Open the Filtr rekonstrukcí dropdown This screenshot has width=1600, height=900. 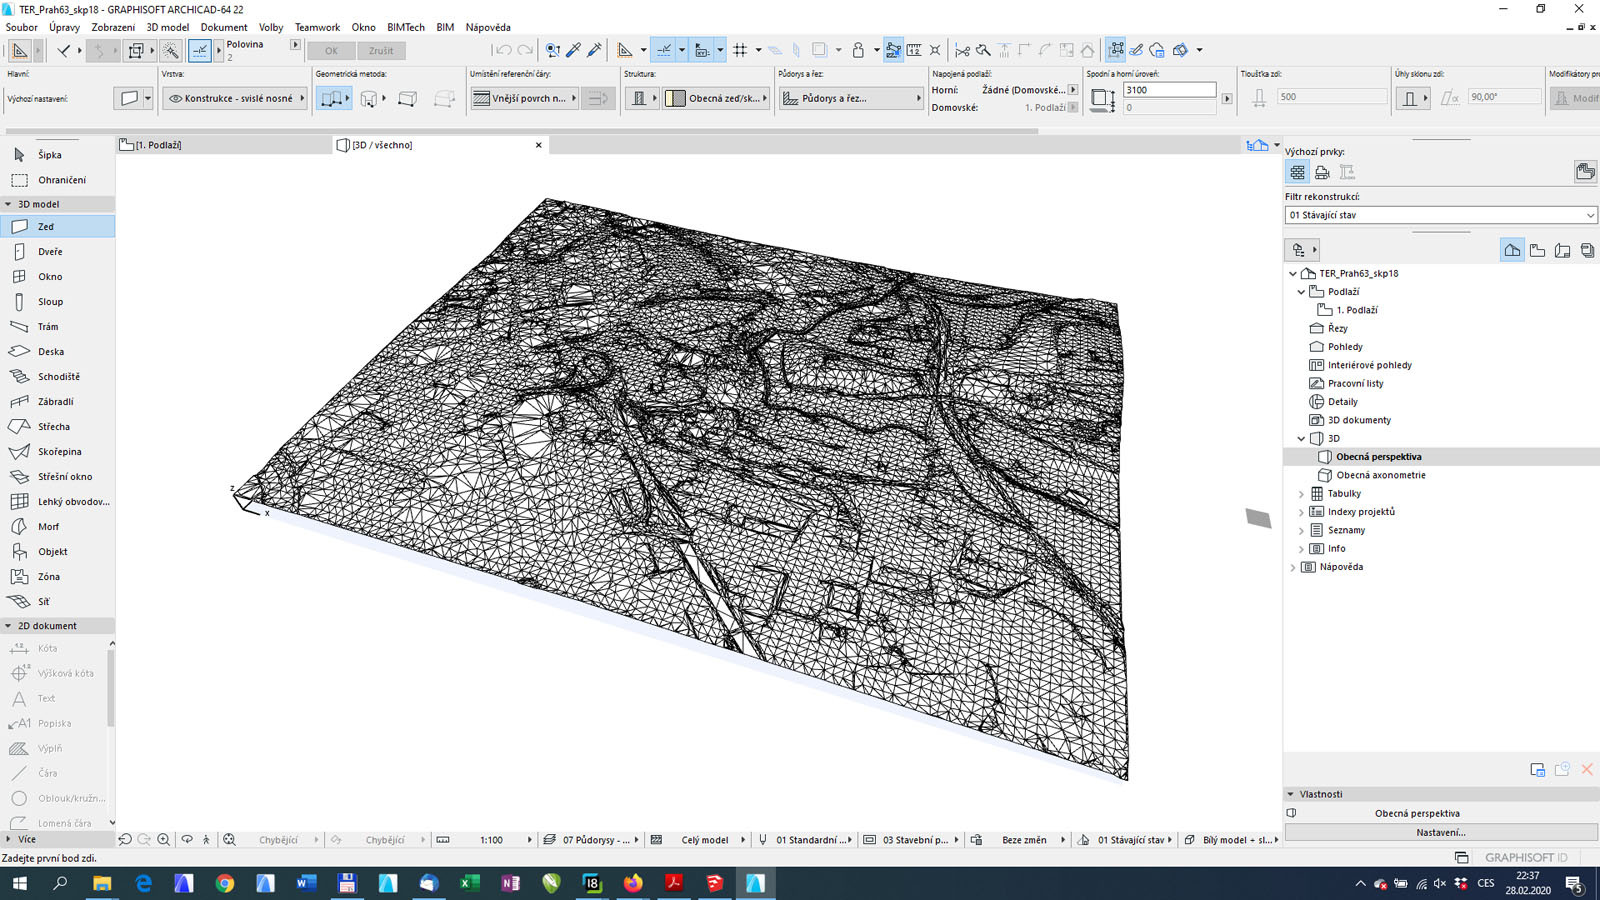[1440, 215]
